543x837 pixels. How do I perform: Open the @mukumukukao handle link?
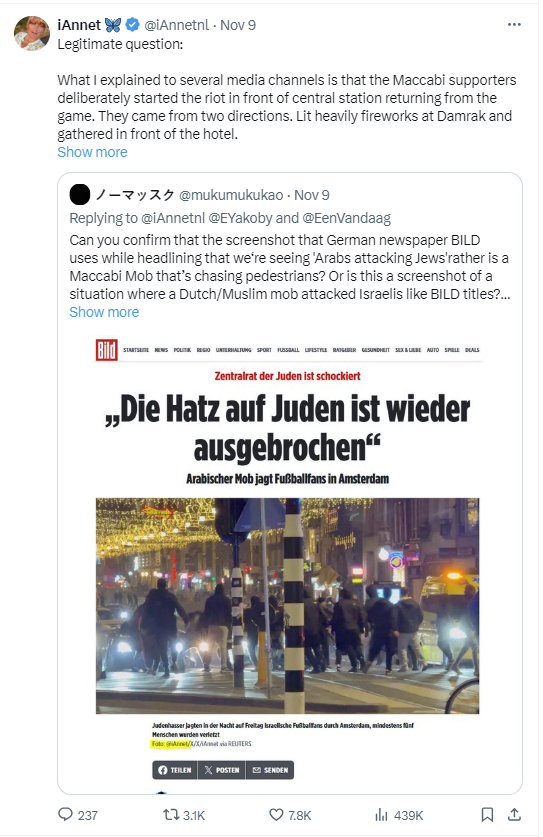tap(231, 195)
